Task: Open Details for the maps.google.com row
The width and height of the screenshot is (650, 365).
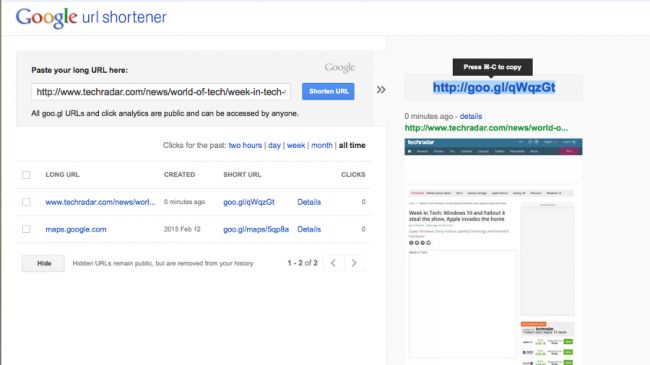Action: (x=309, y=229)
